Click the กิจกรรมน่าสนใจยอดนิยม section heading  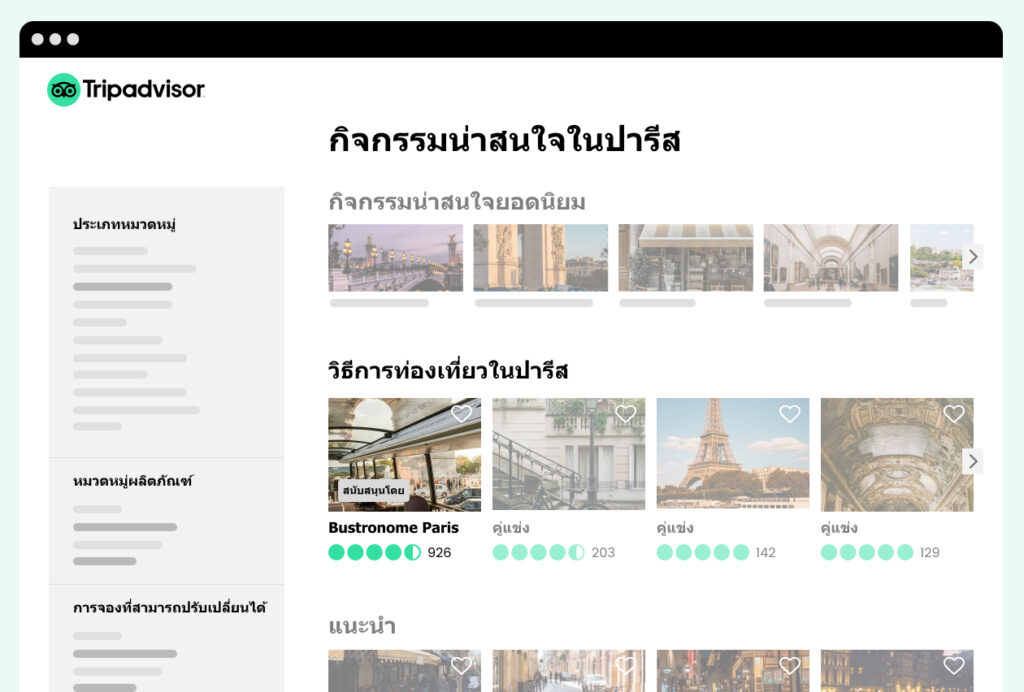(457, 202)
